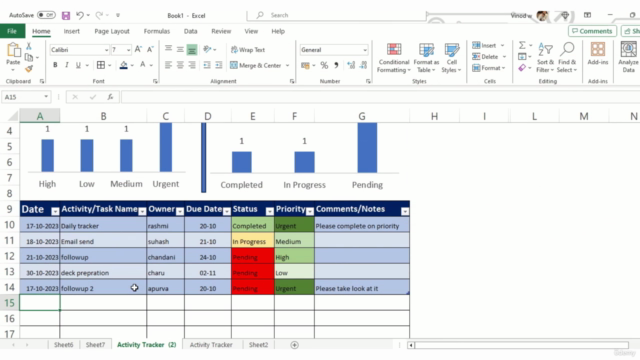
Task: Apply top align icon
Action: pos(168,49)
